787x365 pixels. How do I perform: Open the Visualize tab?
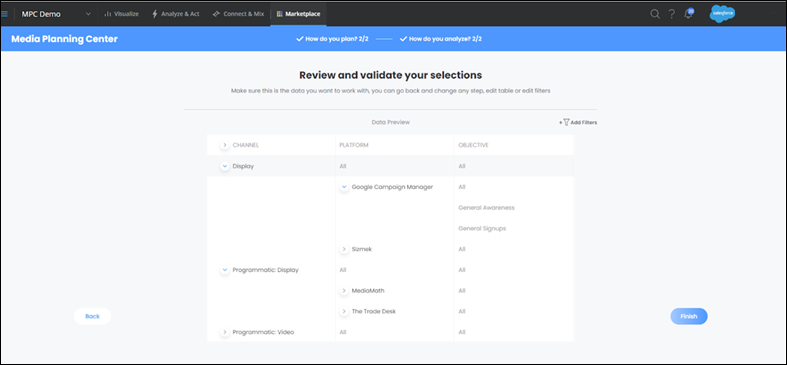coord(121,14)
